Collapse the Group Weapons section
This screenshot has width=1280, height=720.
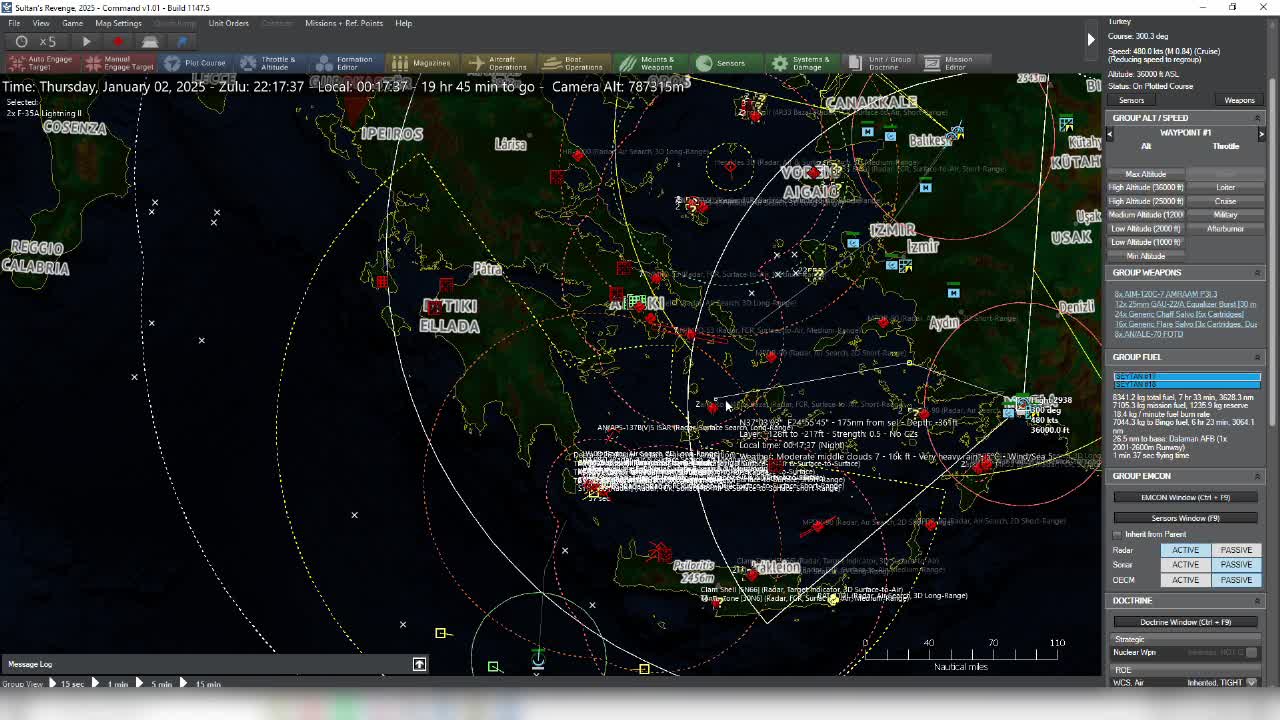click(1257, 272)
